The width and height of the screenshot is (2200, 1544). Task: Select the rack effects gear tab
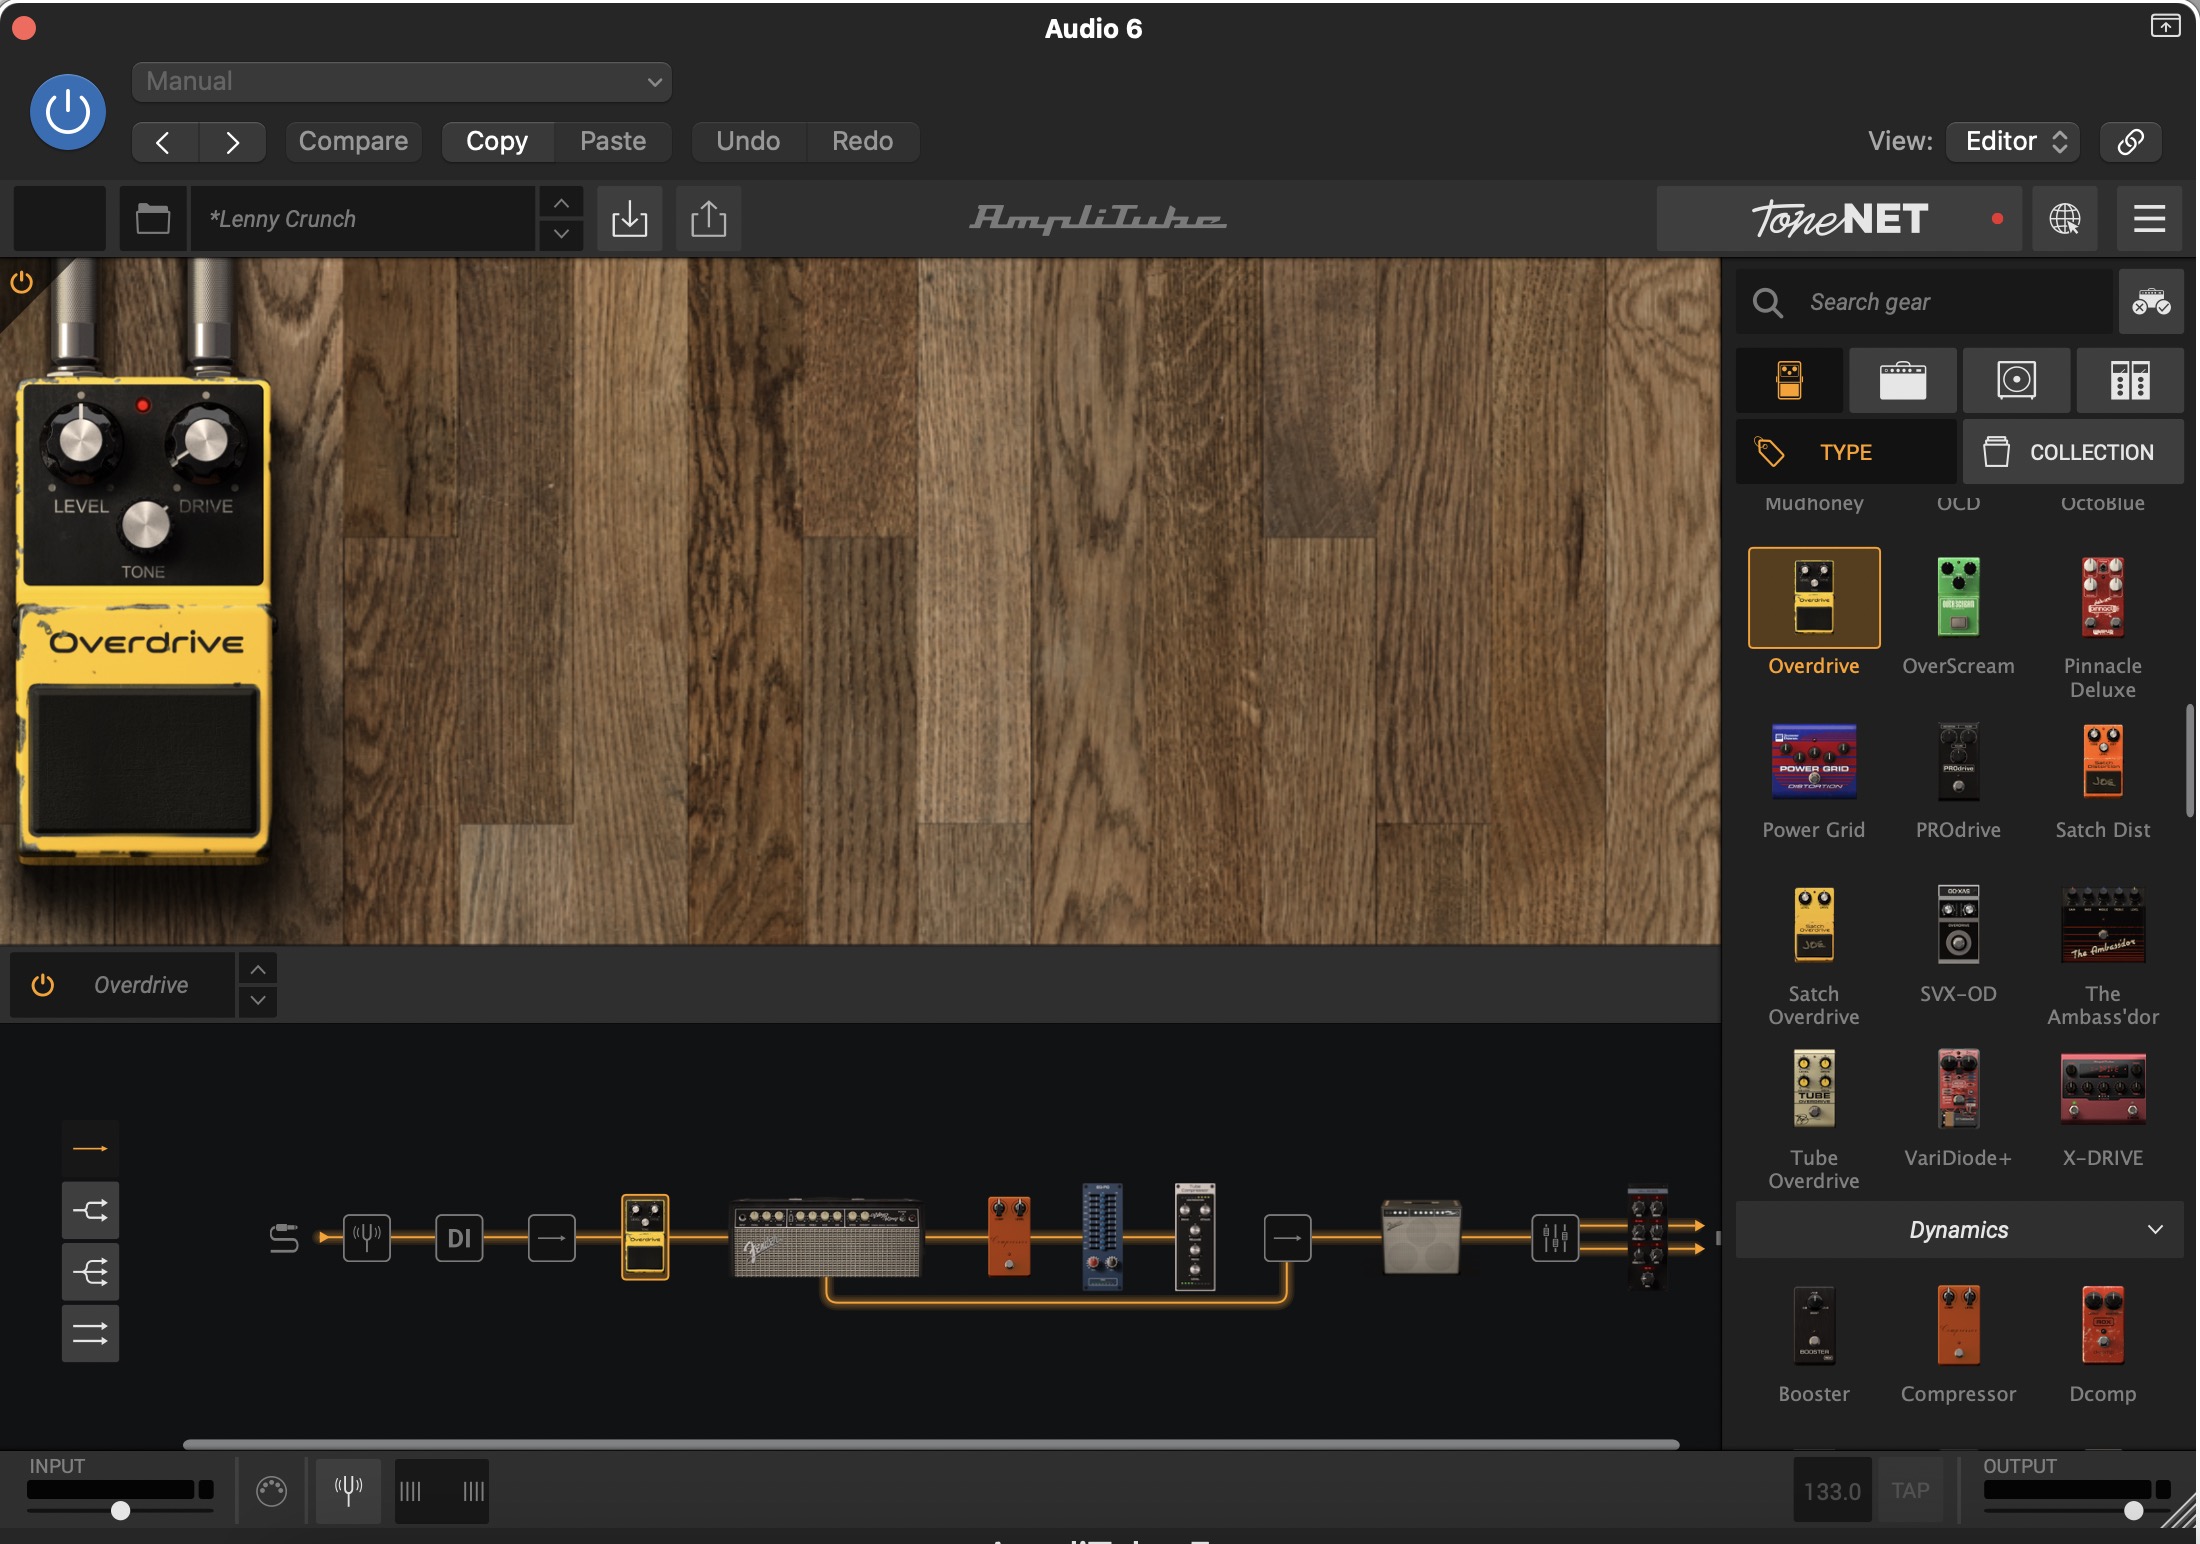(2130, 380)
